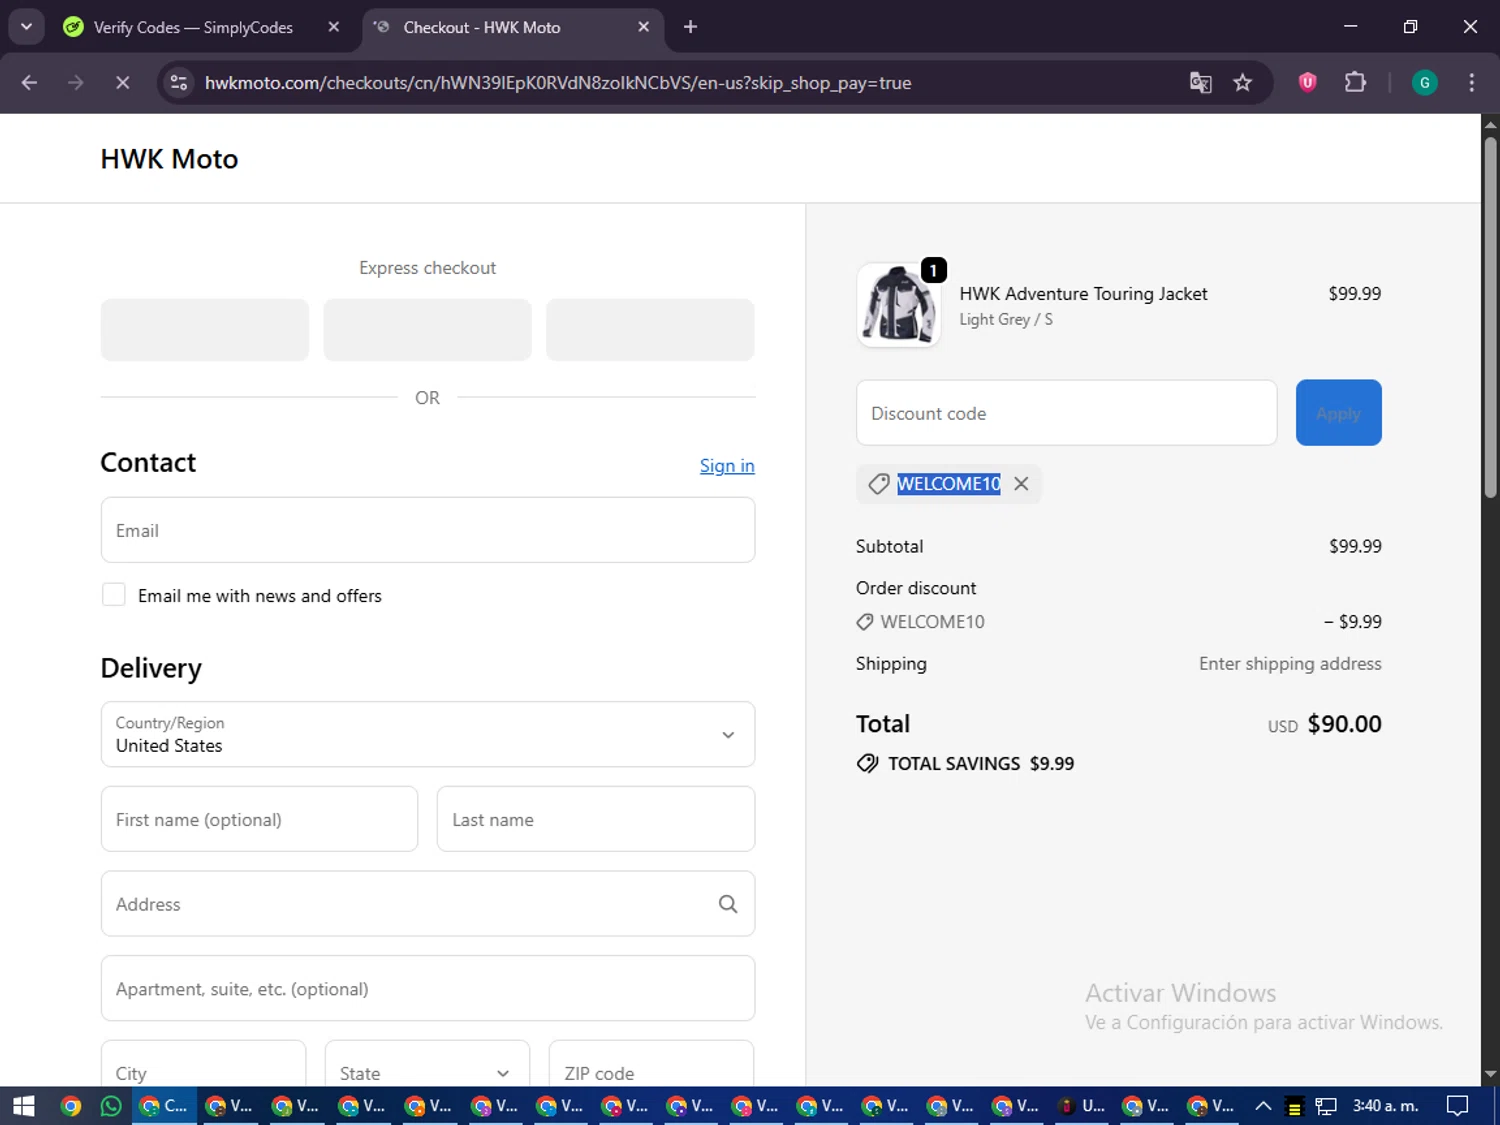Expand the Country/Region dropdown
The image size is (1500, 1125).
(427, 734)
